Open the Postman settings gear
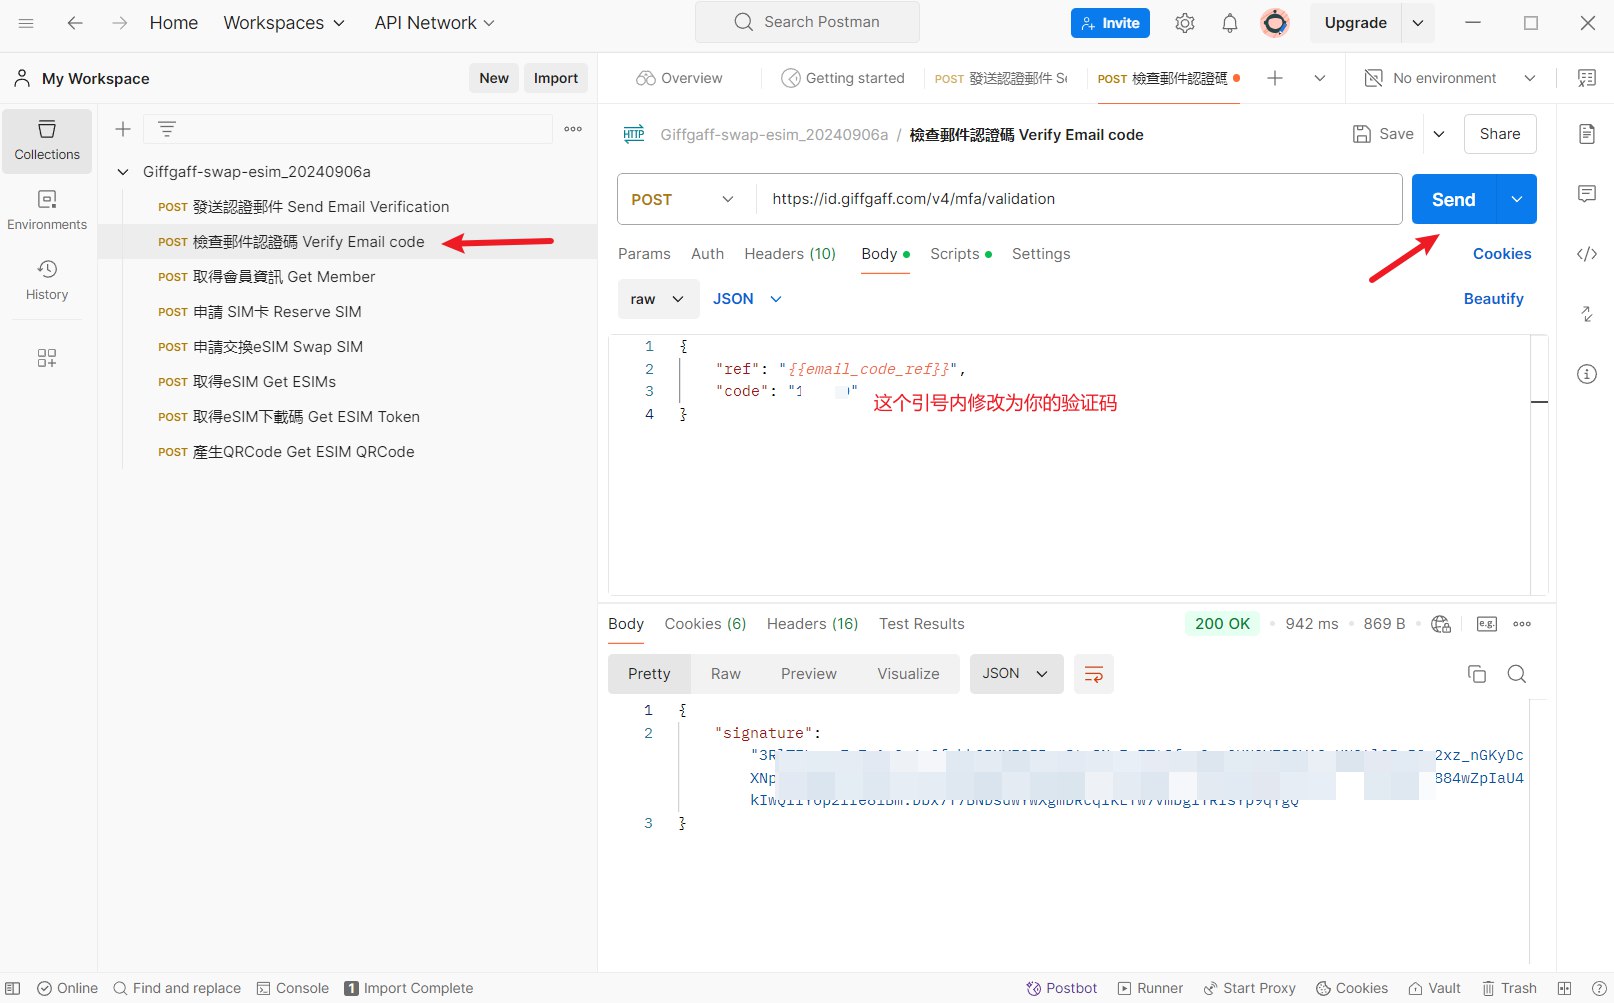1614x1003 pixels. point(1185,23)
